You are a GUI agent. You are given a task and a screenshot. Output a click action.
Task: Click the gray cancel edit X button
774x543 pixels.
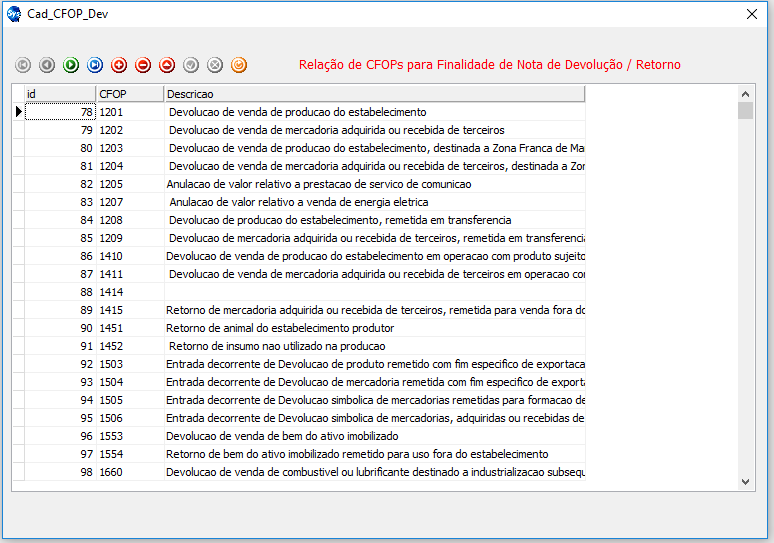point(215,65)
